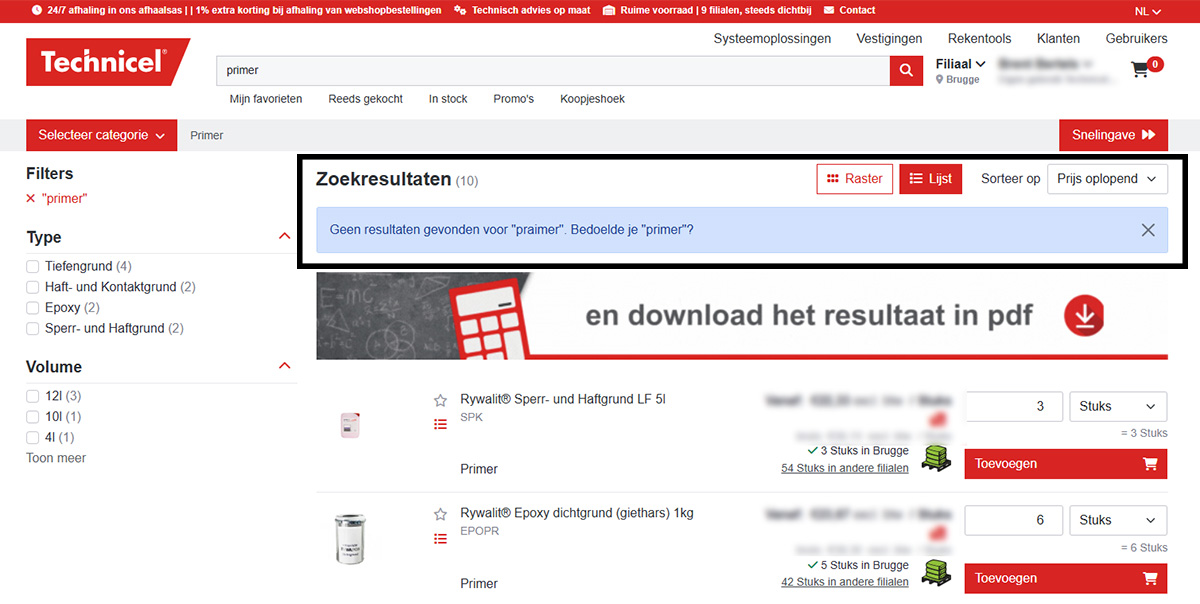The height and width of the screenshot is (604, 1200).
Task: Click the search magnifier button
Action: (906, 71)
